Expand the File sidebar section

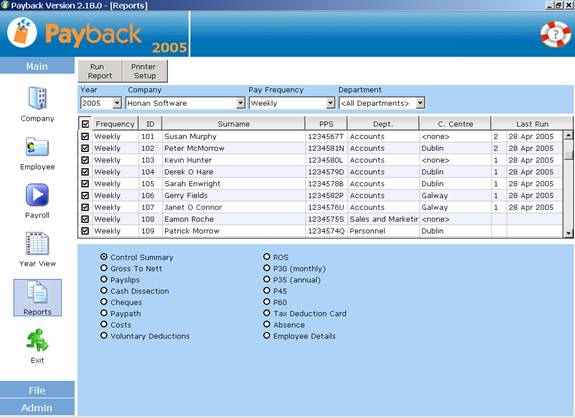(x=37, y=390)
